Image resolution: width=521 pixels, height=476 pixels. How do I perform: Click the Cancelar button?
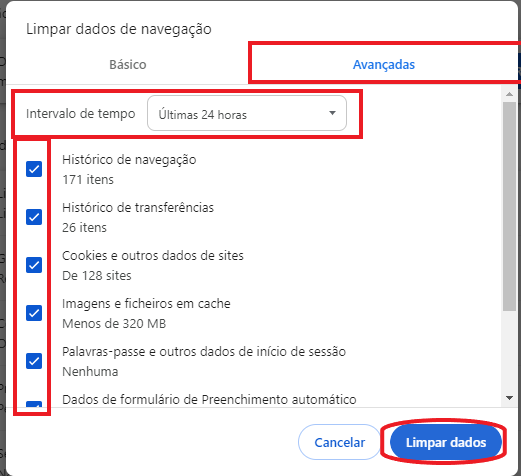click(x=339, y=442)
